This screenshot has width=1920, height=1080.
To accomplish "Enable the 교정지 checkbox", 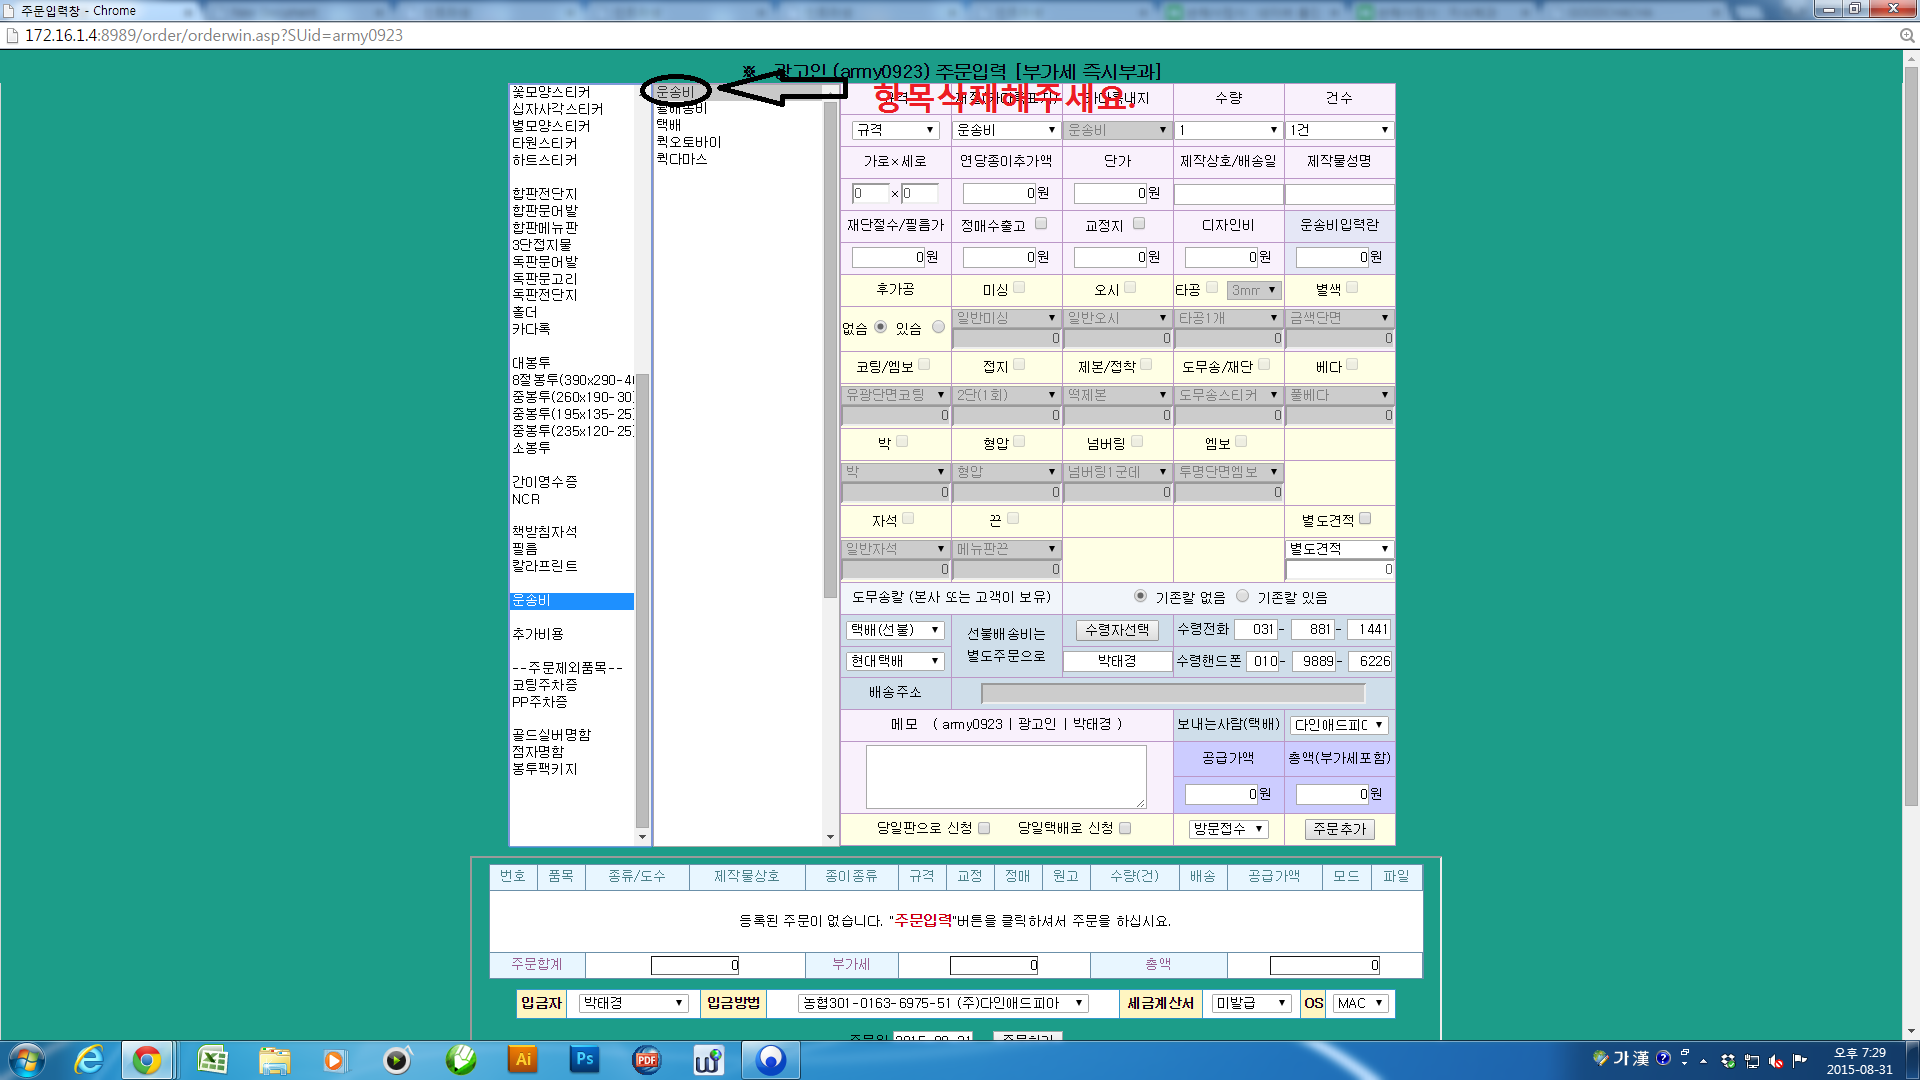I will pos(1139,224).
